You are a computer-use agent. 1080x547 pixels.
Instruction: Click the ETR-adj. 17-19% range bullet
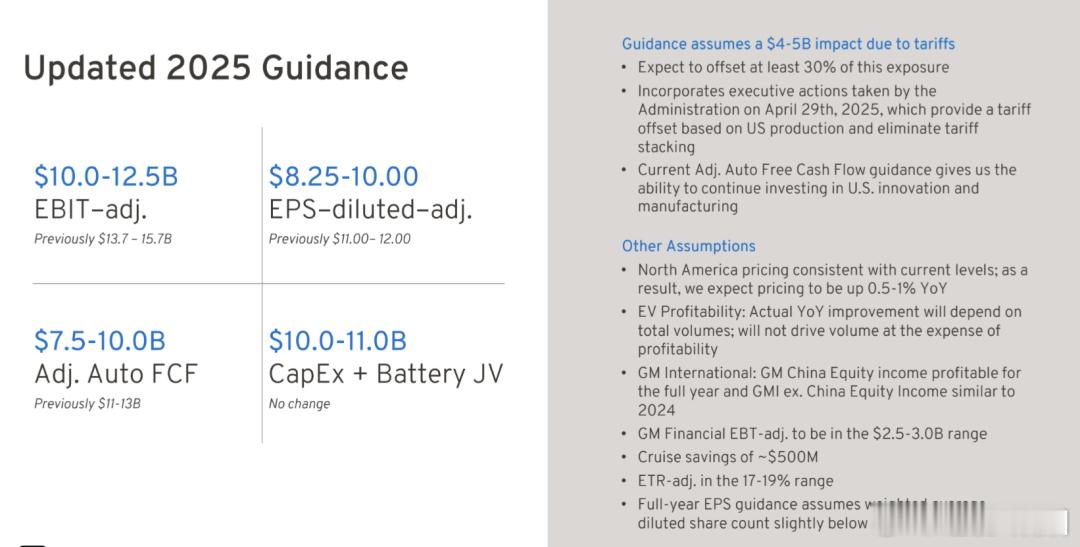click(735, 481)
